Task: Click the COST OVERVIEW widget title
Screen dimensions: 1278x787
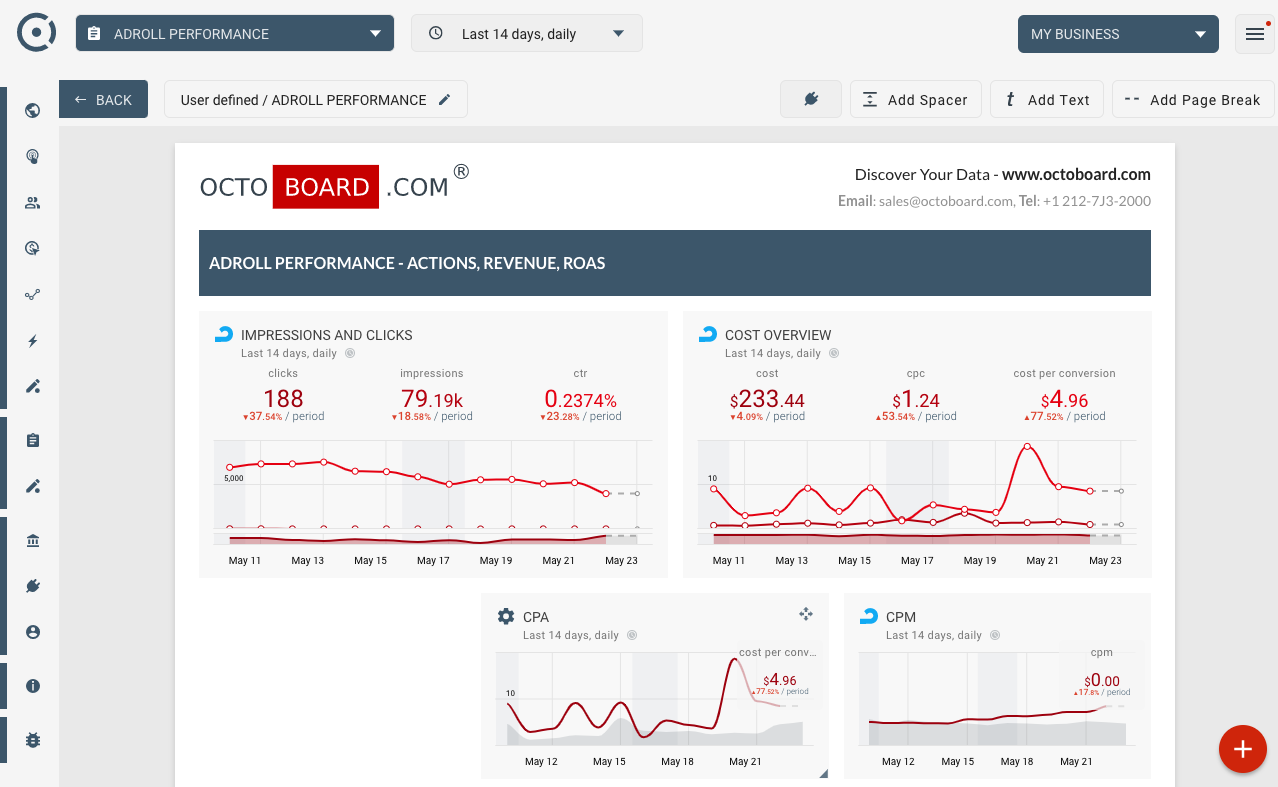Action: pos(778,335)
